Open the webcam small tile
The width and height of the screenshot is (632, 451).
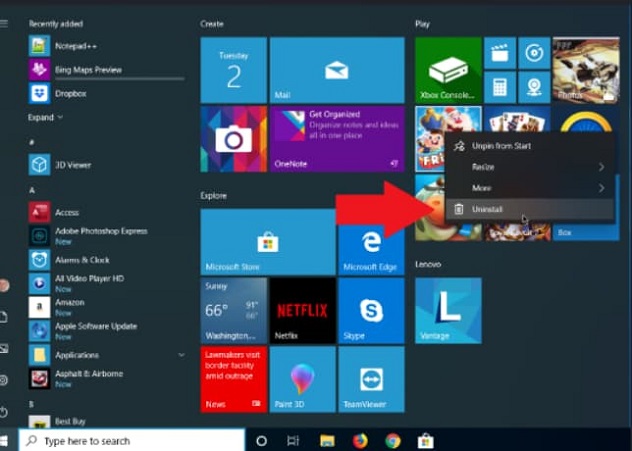tap(534, 87)
